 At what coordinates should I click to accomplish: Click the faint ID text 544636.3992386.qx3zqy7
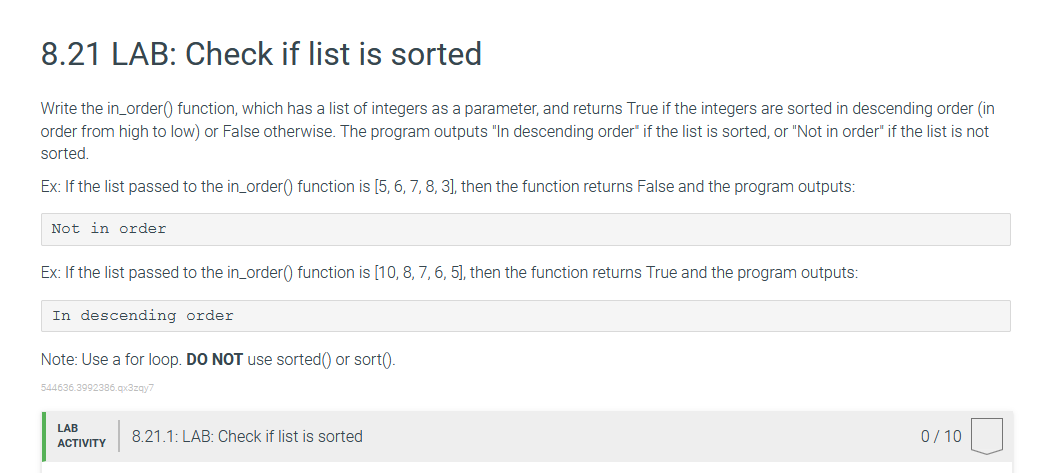pyautogui.click(x=97, y=388)
